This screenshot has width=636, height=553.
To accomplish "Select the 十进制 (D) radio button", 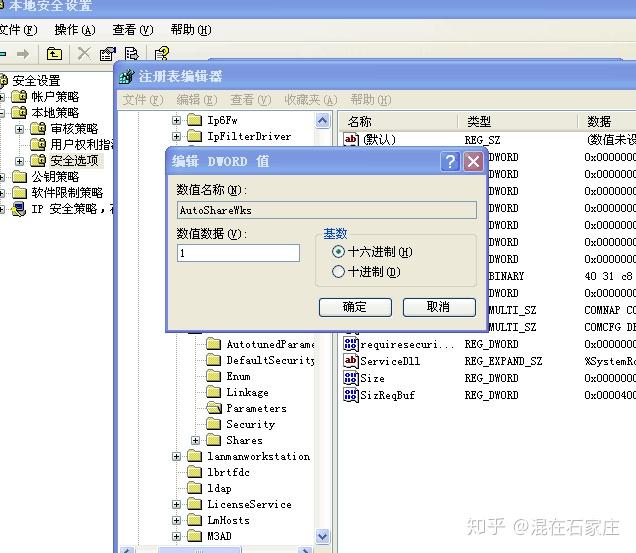I will point(338,271).
